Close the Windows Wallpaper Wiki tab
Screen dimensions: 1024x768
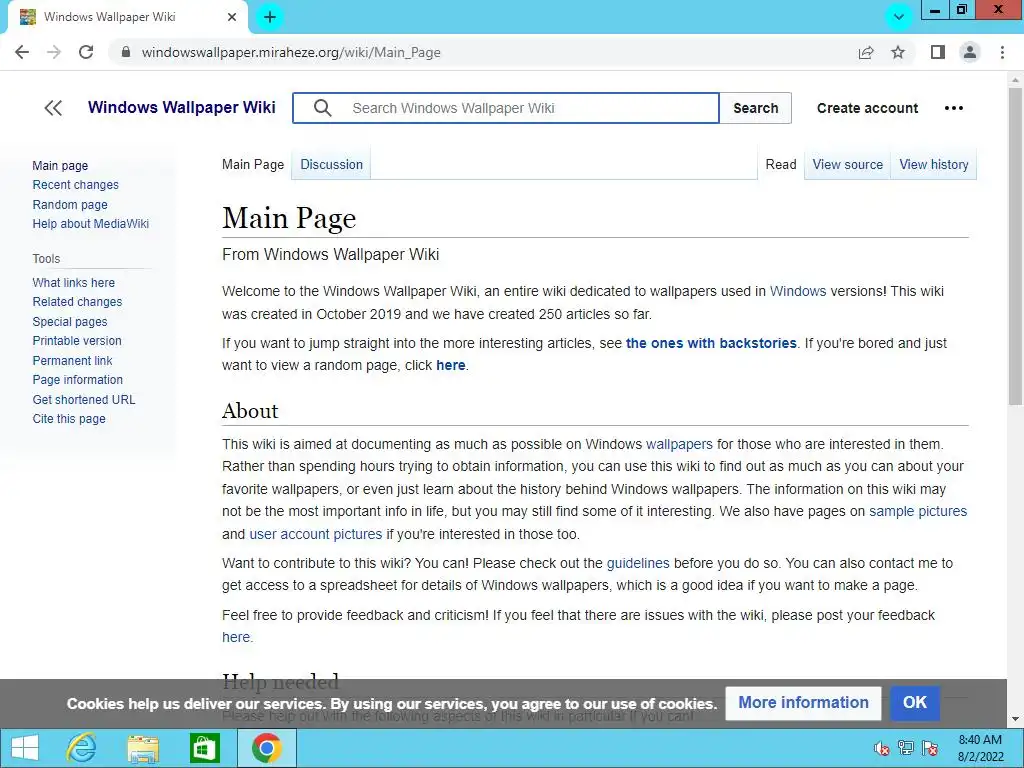point(232,17)
